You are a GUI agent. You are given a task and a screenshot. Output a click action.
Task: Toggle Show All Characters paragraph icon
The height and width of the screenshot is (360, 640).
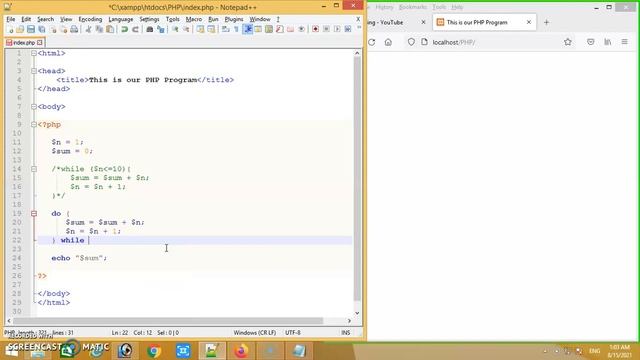(237, 29)
